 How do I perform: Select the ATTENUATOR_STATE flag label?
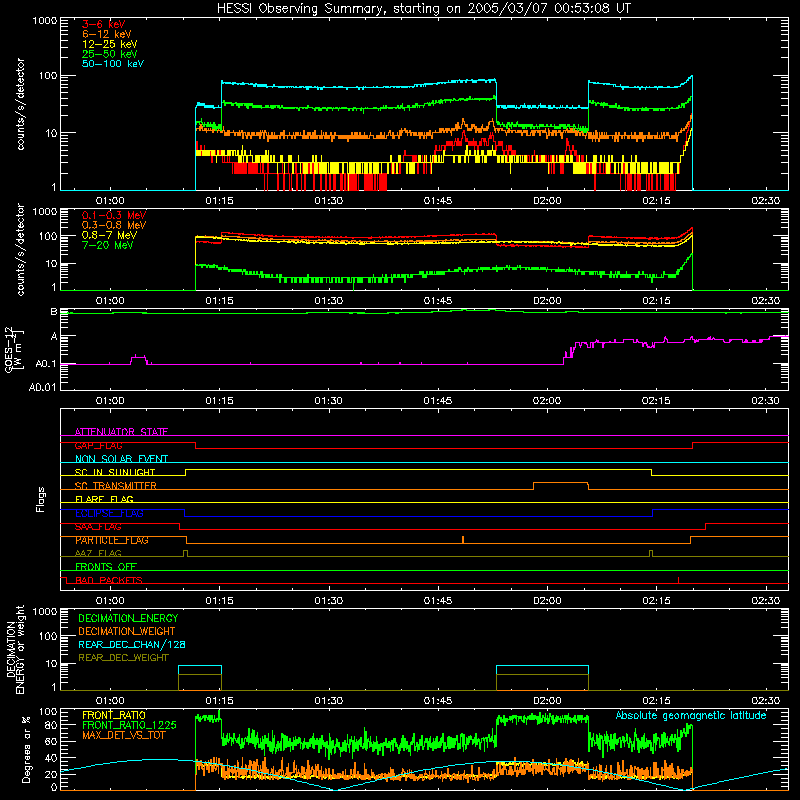tap(121, 432)
